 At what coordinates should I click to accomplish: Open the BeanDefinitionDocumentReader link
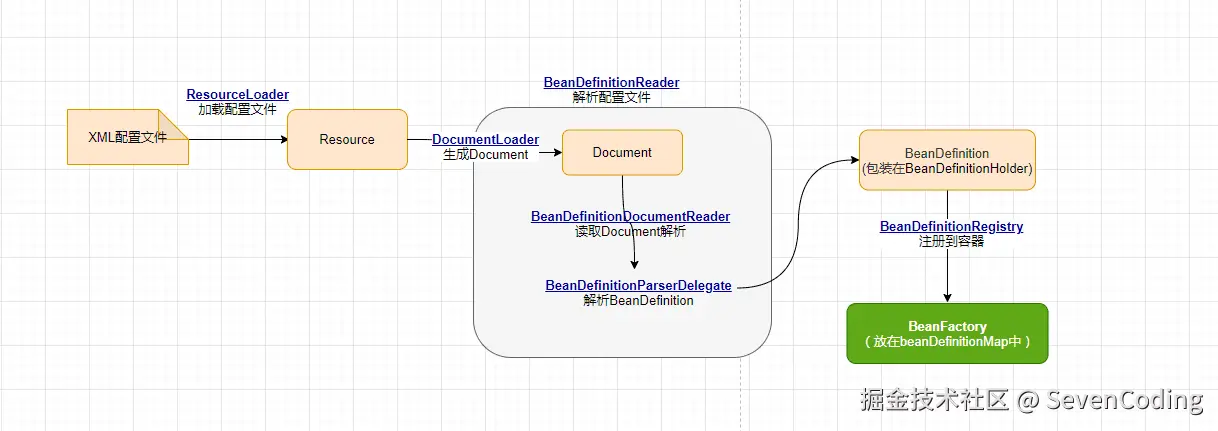coord(631,216)
